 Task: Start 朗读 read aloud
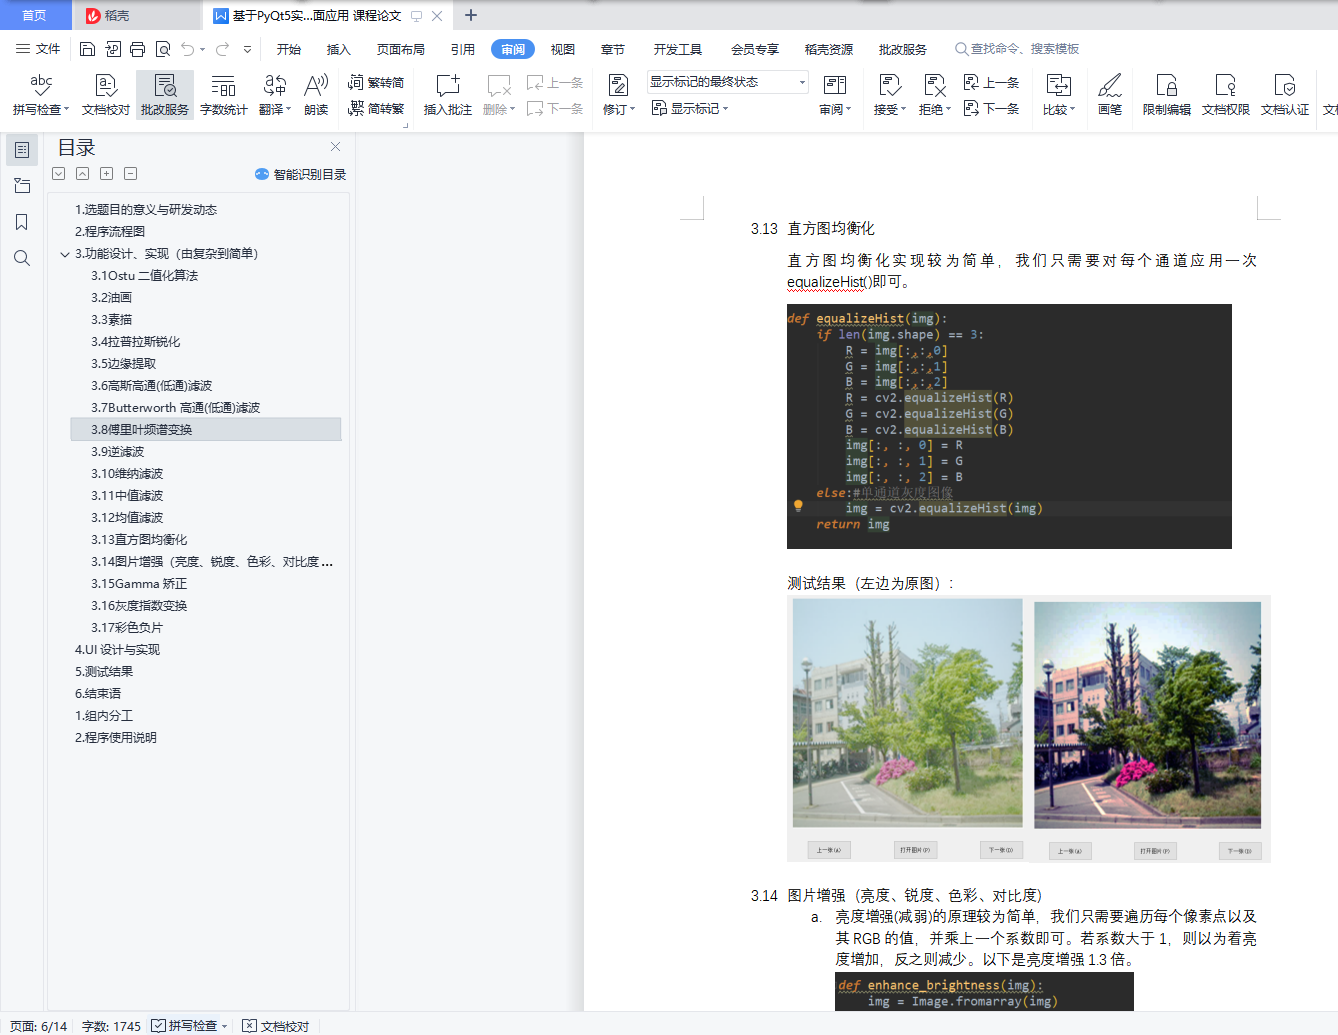click(x=316, y=95)
